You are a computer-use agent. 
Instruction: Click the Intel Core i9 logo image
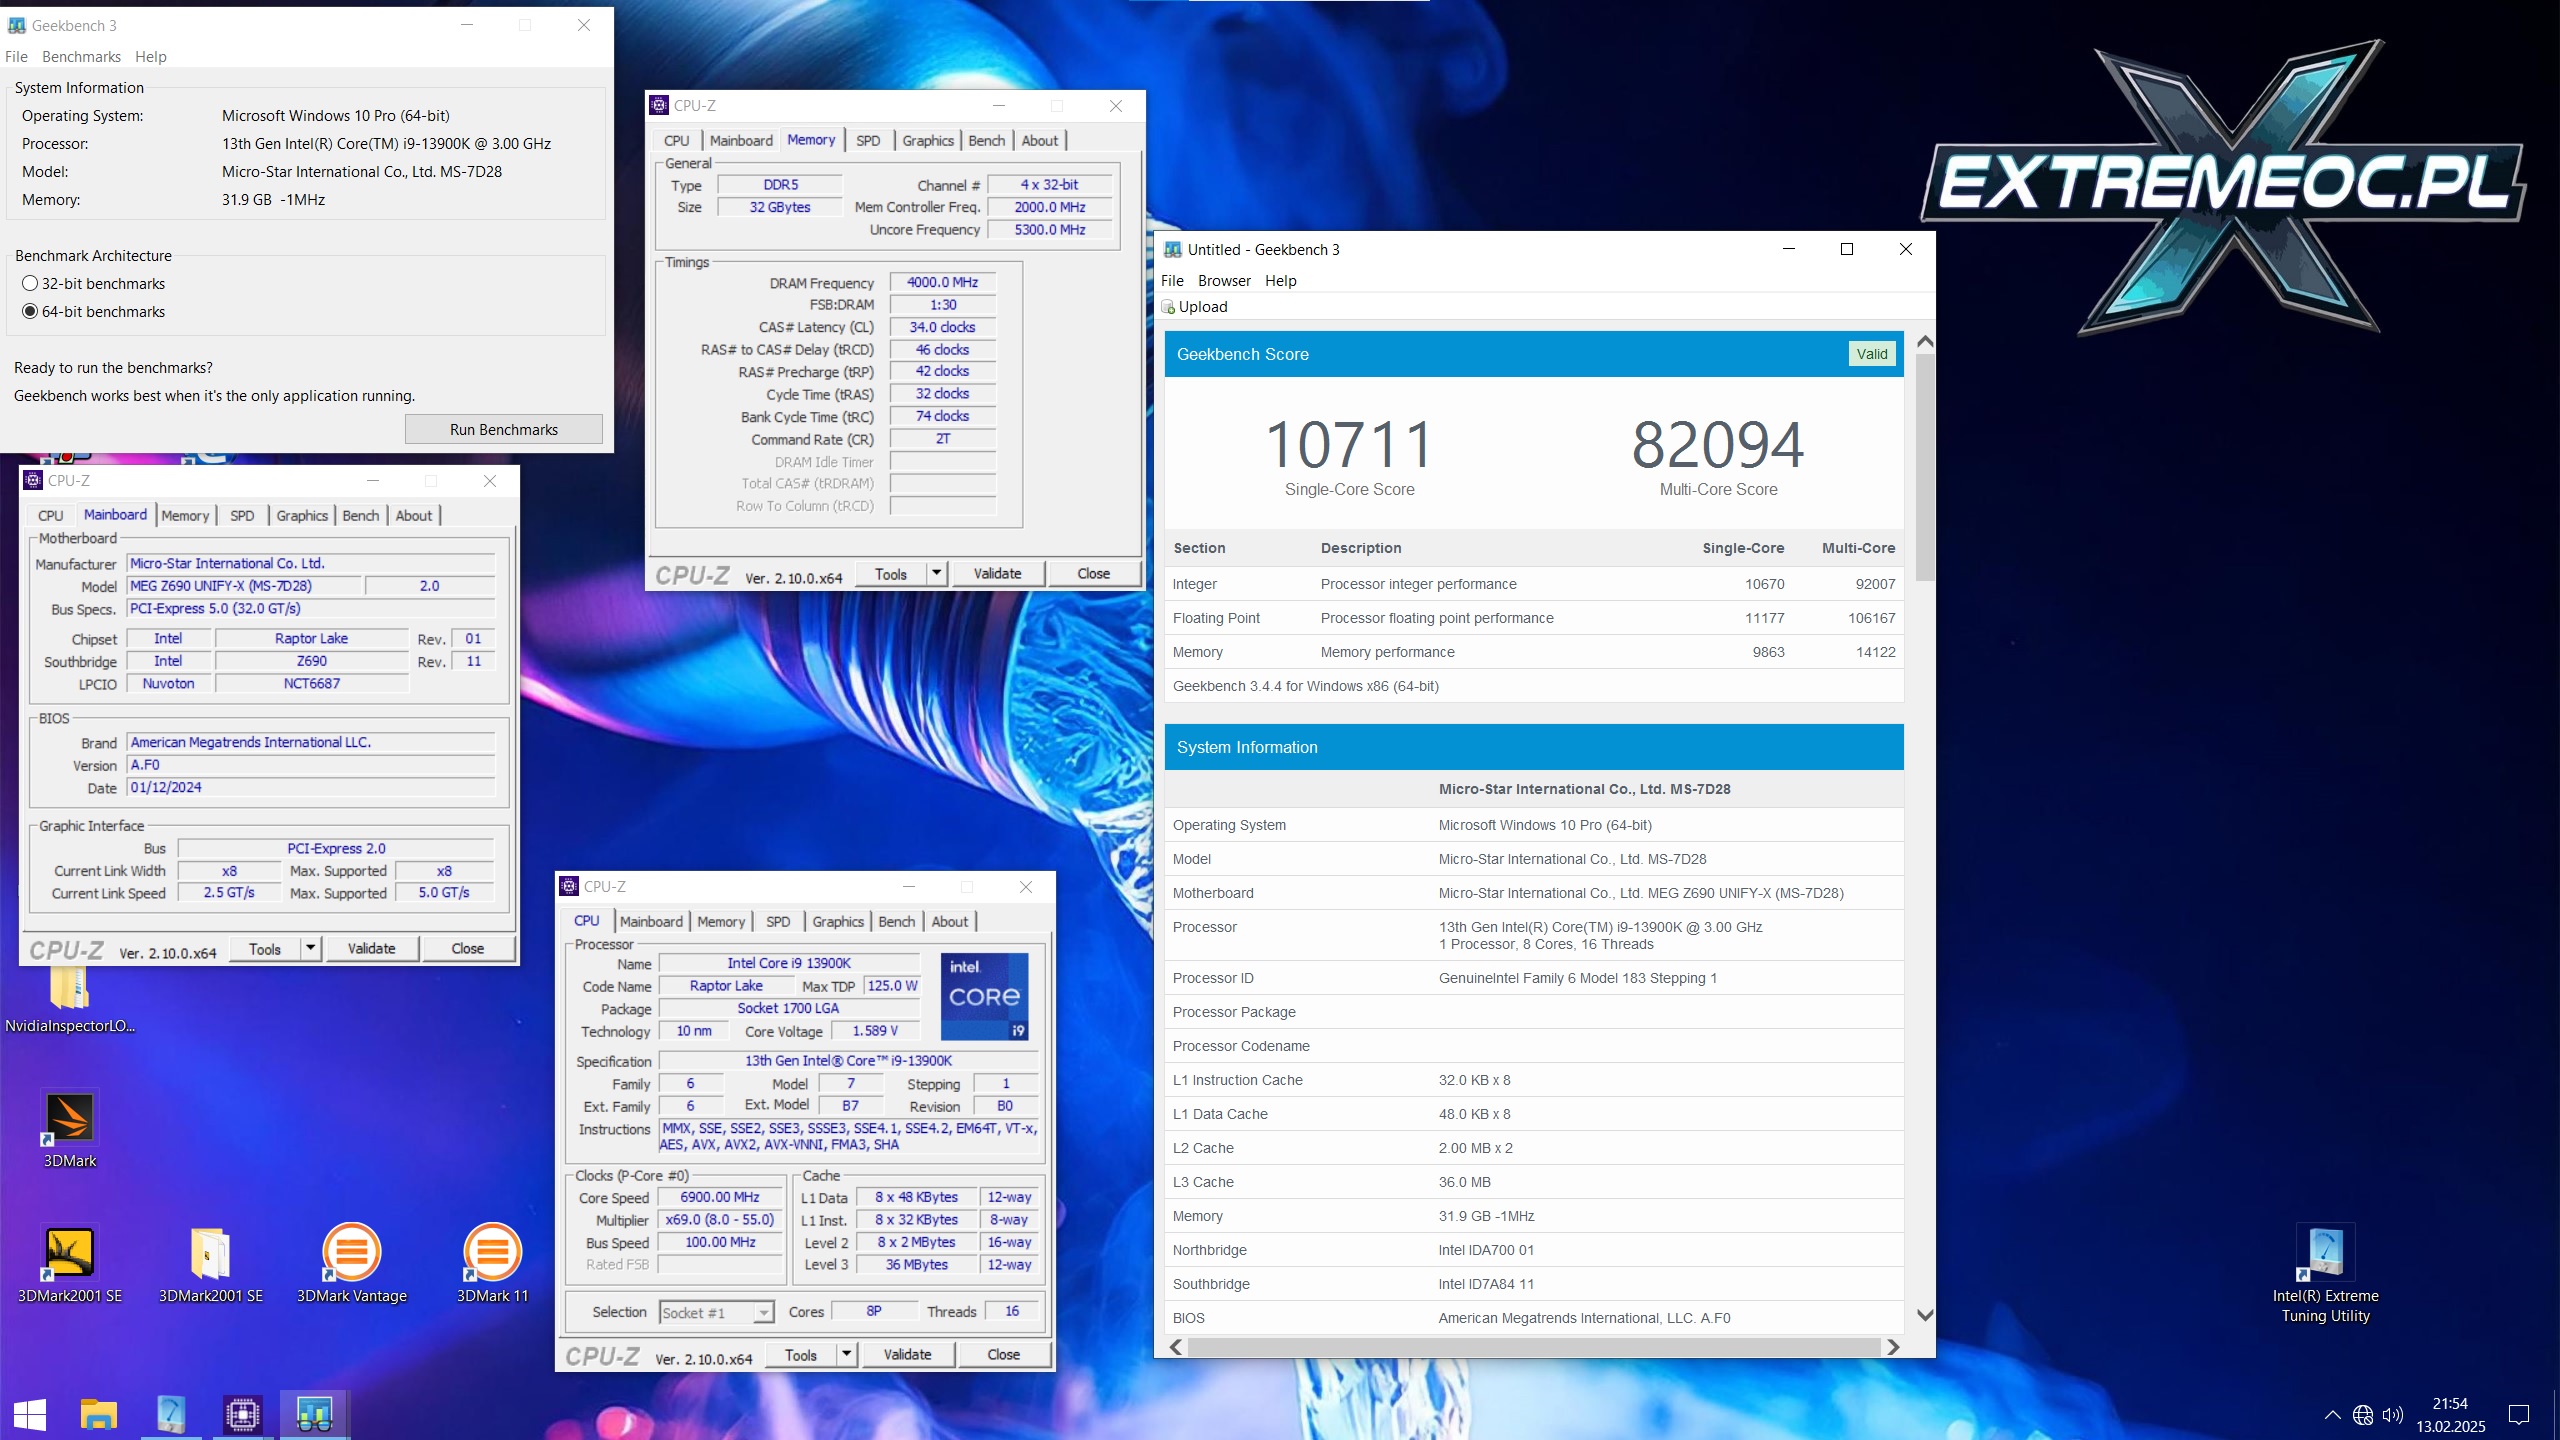(985, 996)
